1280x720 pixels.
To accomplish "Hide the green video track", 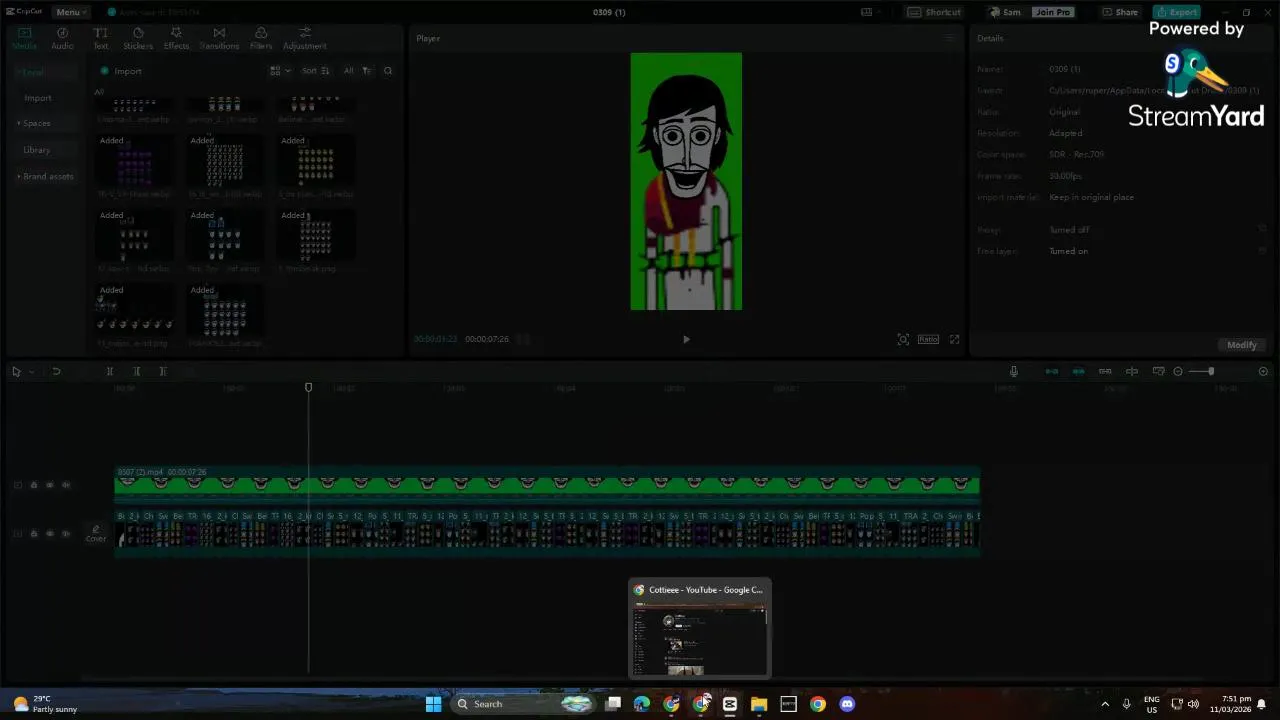I will [x=50, y=485].
